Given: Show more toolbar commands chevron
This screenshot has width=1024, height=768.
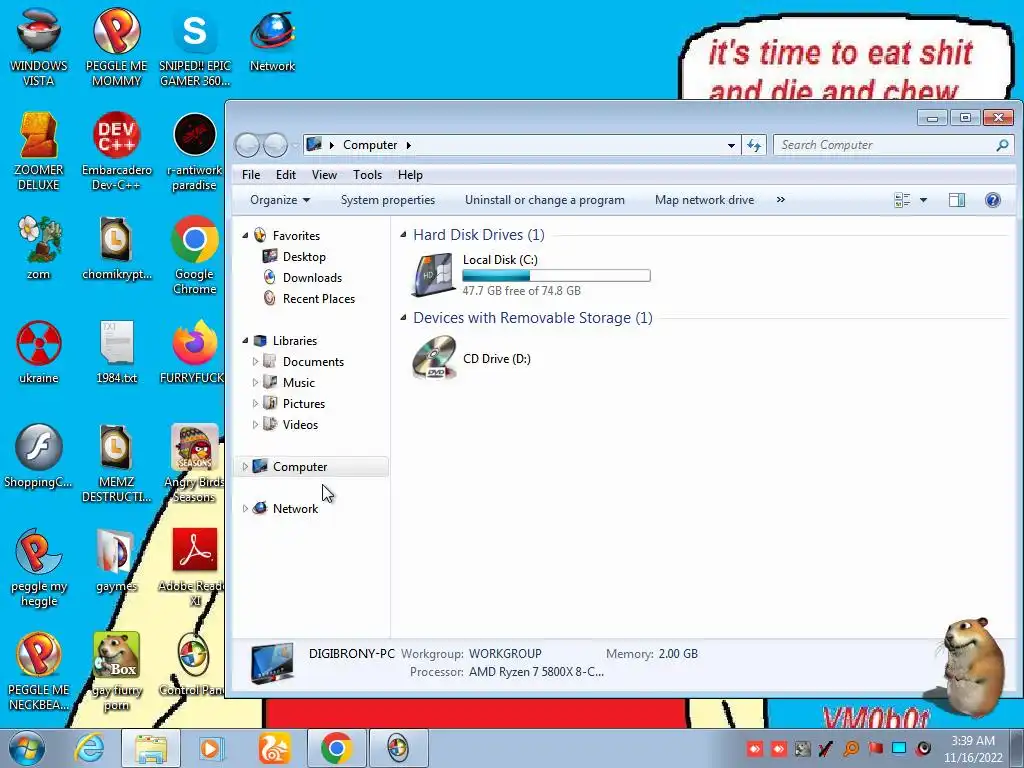Looking at the screenshot, I should [780, 200].
